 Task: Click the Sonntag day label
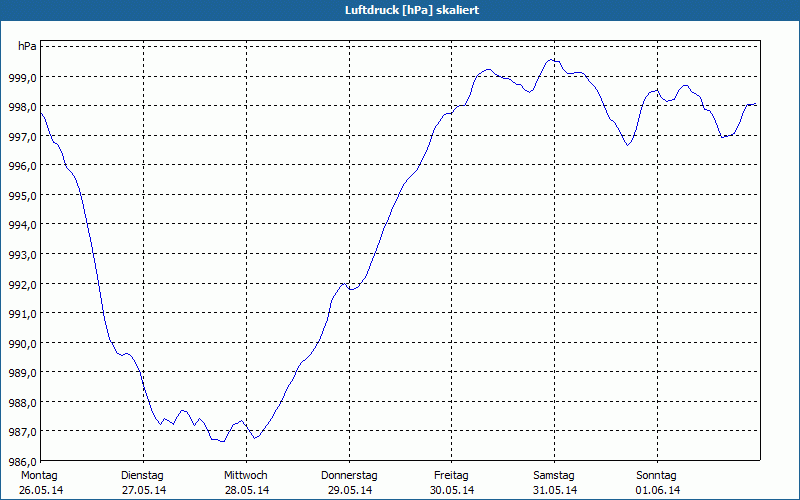pos(656,476)
